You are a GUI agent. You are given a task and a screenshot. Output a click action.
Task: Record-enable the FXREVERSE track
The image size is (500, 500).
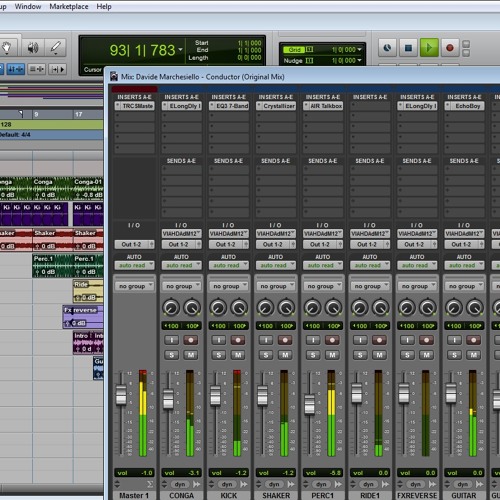(x=427, y=340)
